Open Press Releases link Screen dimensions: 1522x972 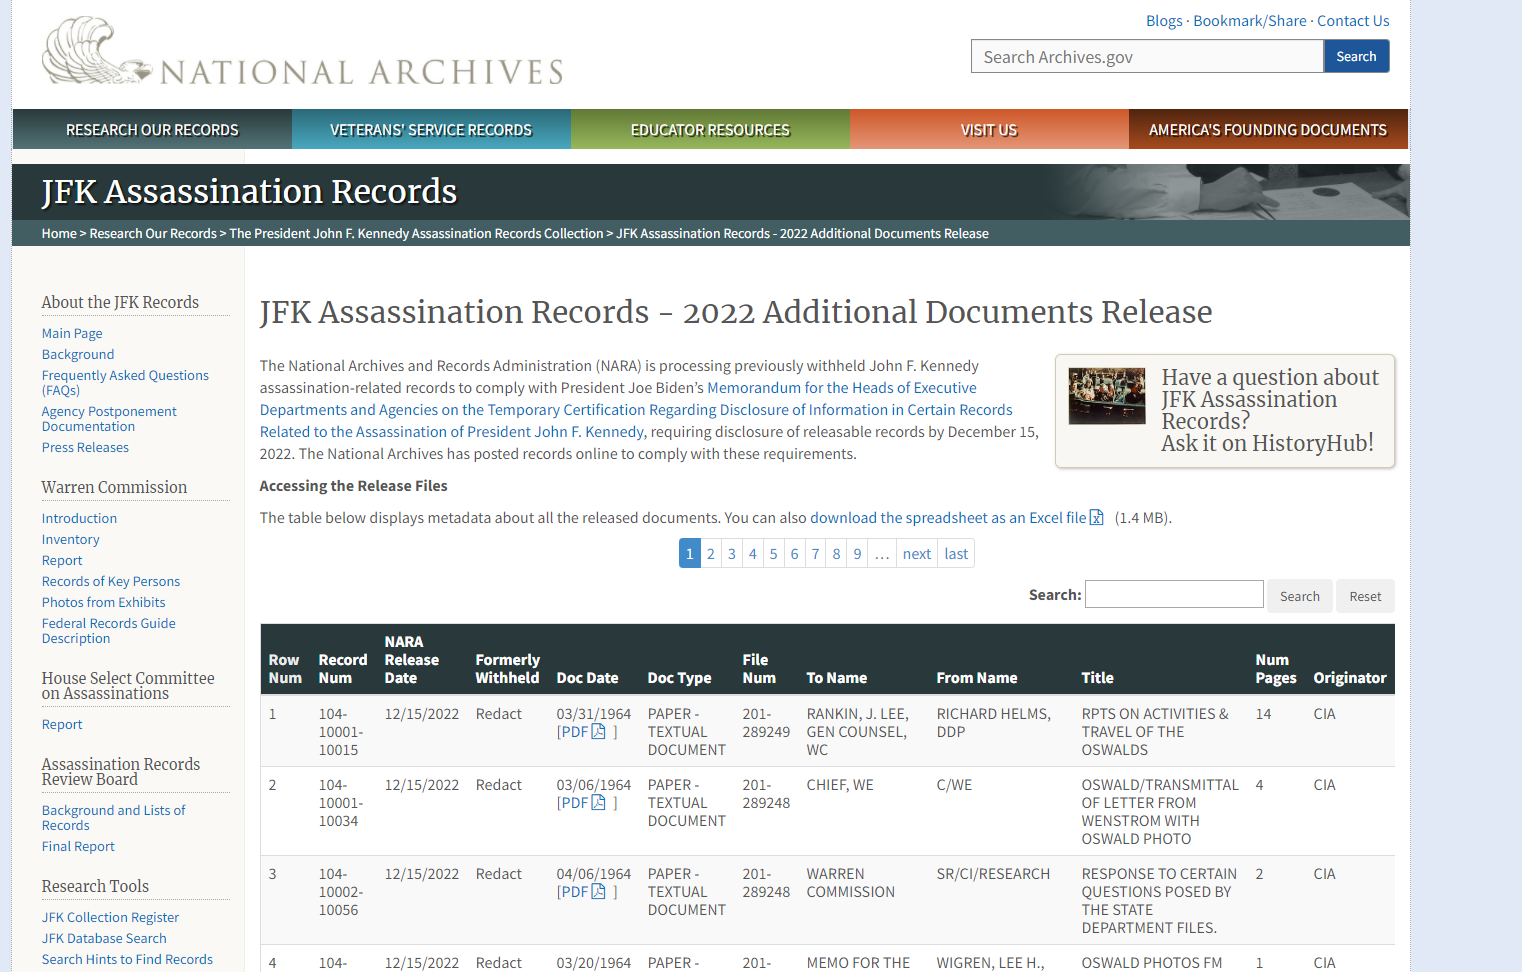(x=85, y=448)
